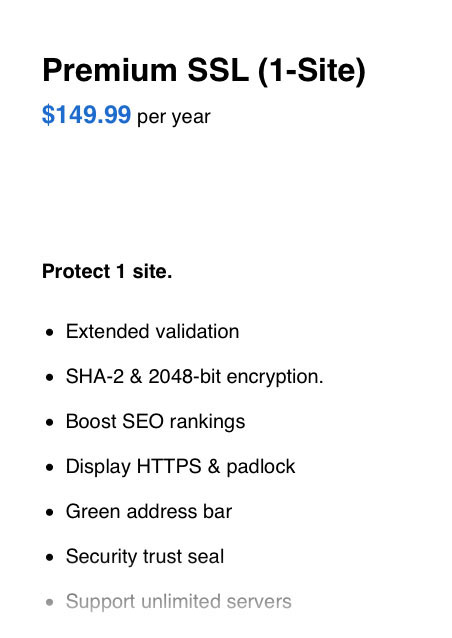Click Display HTTPS & padlock feature
Image resolution: width=452 pixels, height=638 pixels.
(181, 467)
